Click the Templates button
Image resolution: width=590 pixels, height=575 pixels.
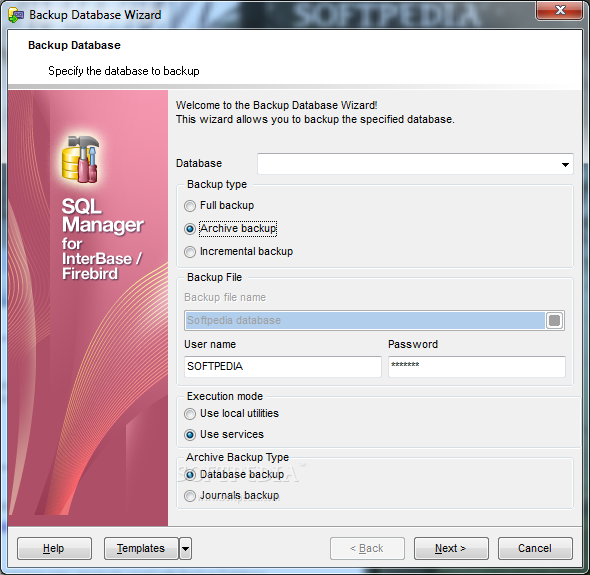[x=141, y=549]
